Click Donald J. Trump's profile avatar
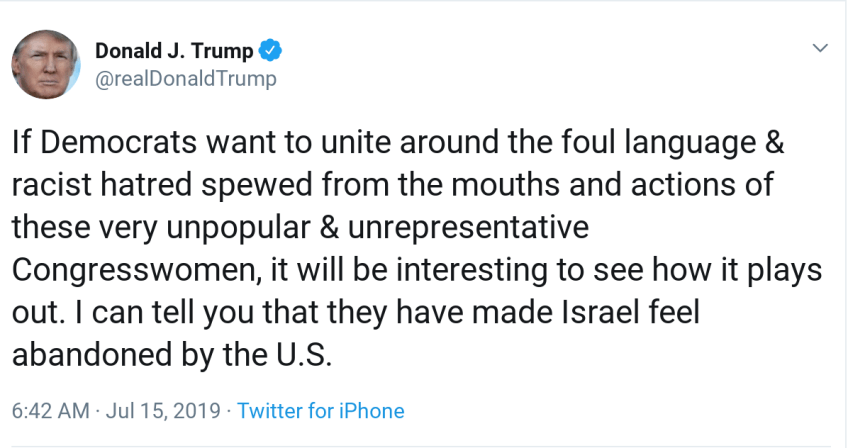This screenshot has width=848, height=448. [47, 64]
